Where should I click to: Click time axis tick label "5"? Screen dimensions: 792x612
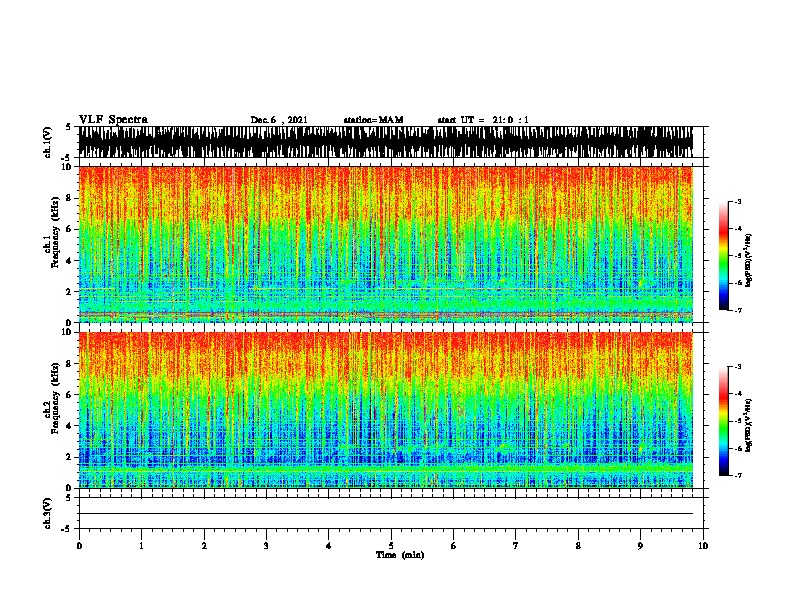[391, 546]
